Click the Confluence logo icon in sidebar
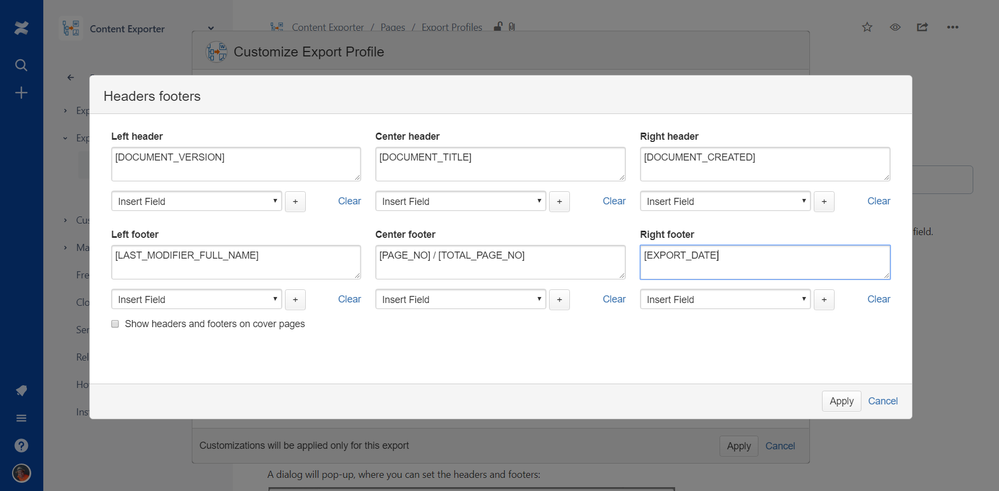The height and width of the screenshot is (491, 999). click(x=21, y=28)
